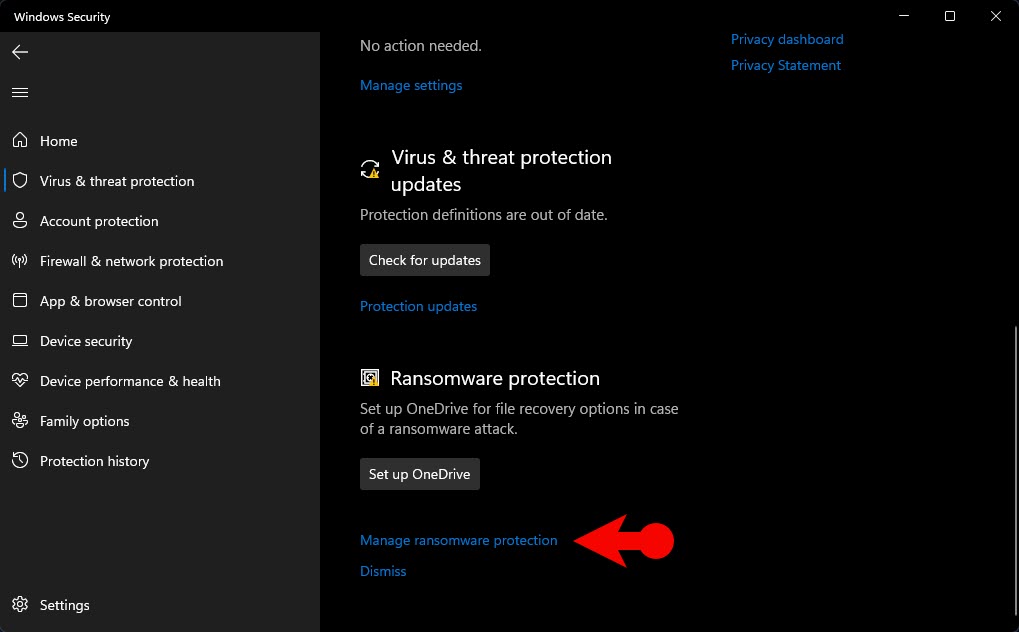Click the Dismiss link

click(383, 571)
